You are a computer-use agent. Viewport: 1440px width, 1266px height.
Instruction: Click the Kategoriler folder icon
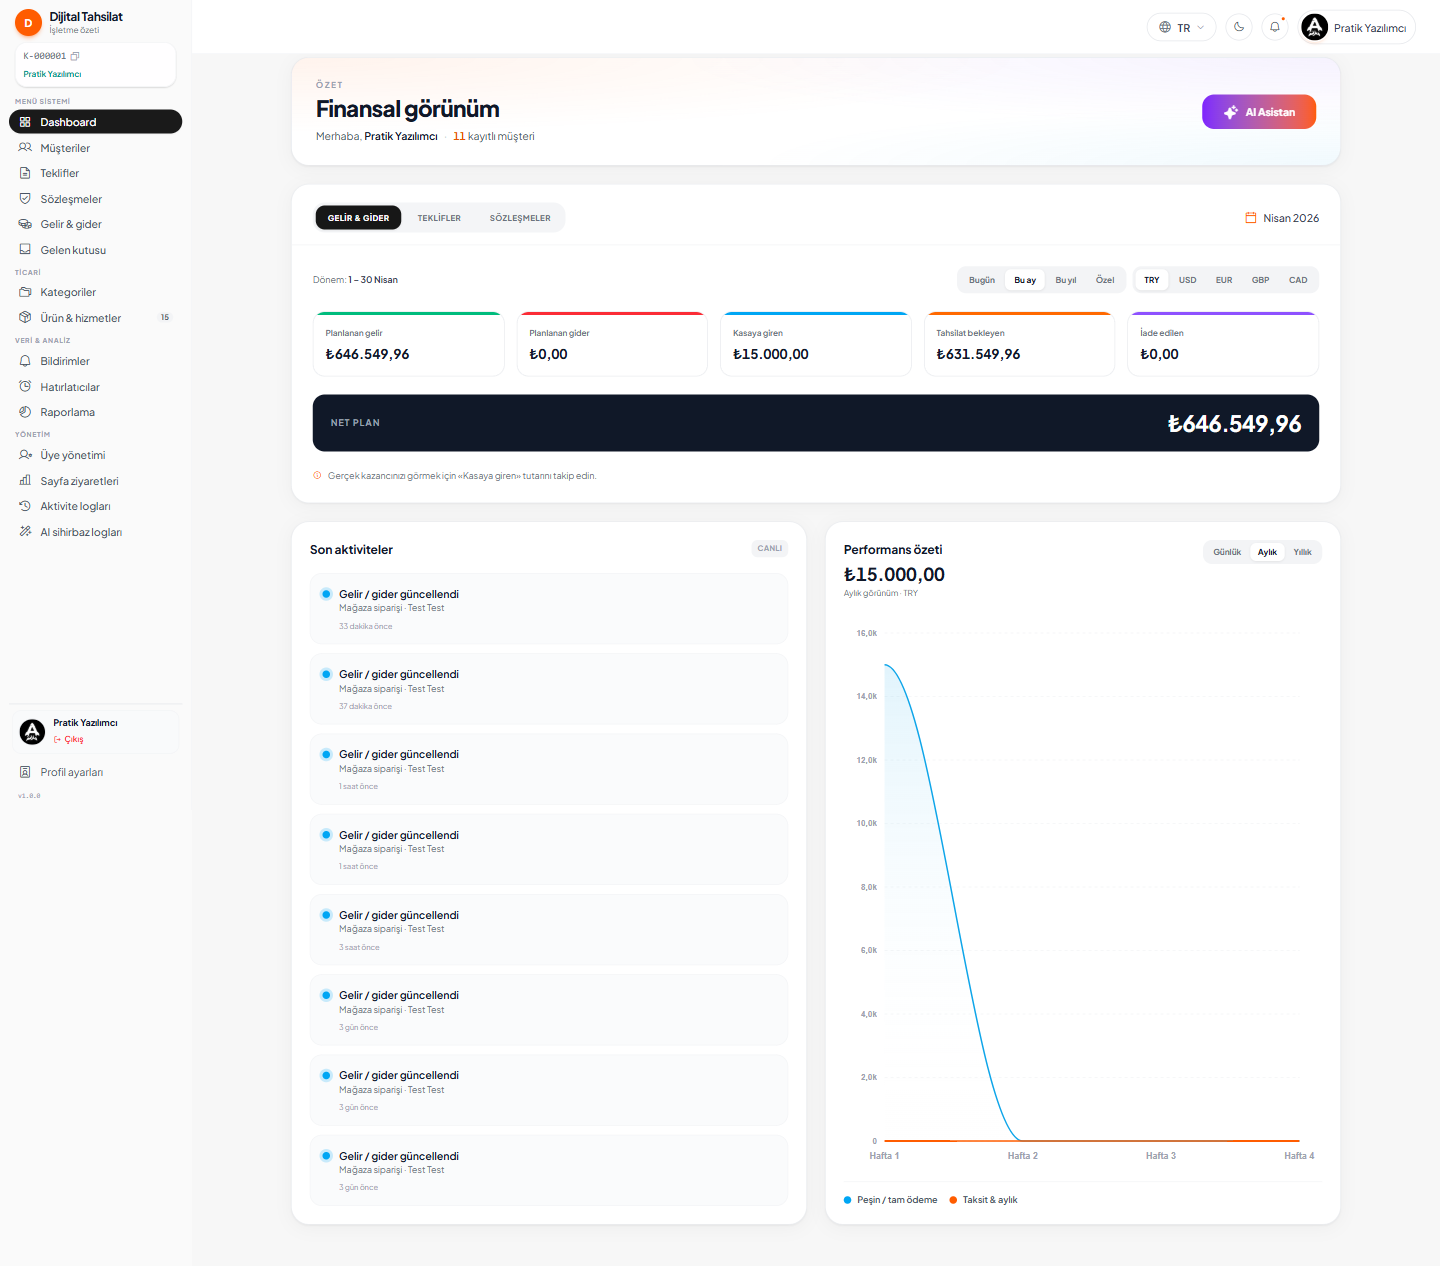pos(25,292)
